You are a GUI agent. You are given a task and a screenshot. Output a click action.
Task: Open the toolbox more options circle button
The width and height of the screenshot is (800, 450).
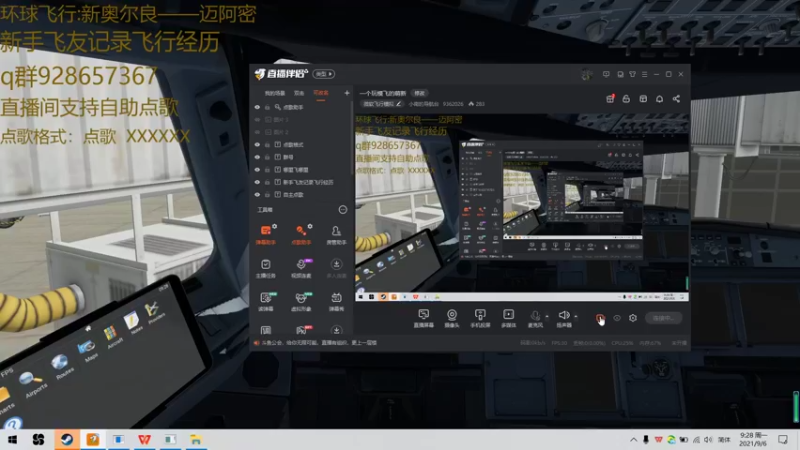tap(343, 210)
